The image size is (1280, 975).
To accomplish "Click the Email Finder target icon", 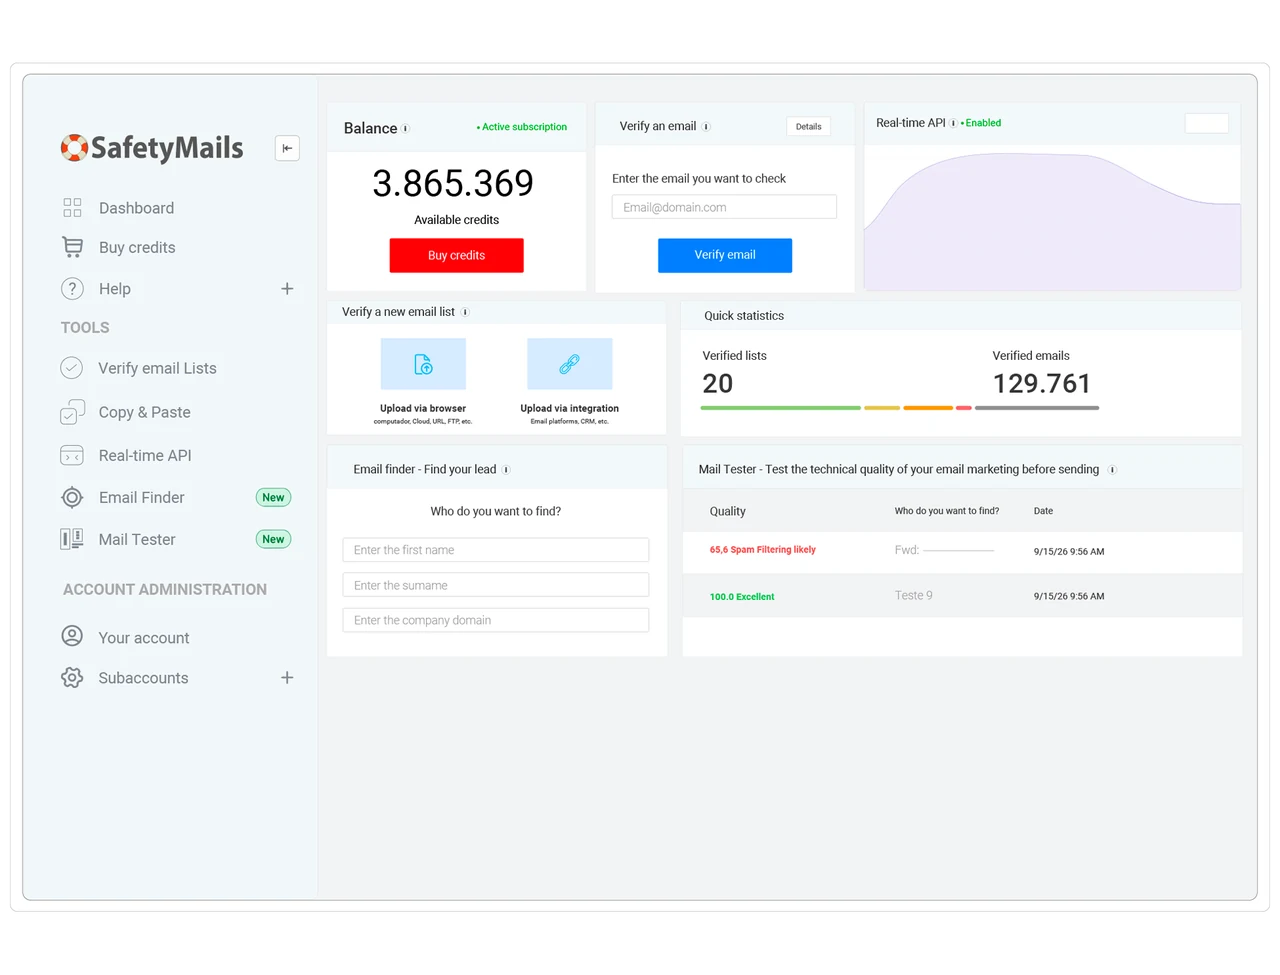I will click(72, 497).
